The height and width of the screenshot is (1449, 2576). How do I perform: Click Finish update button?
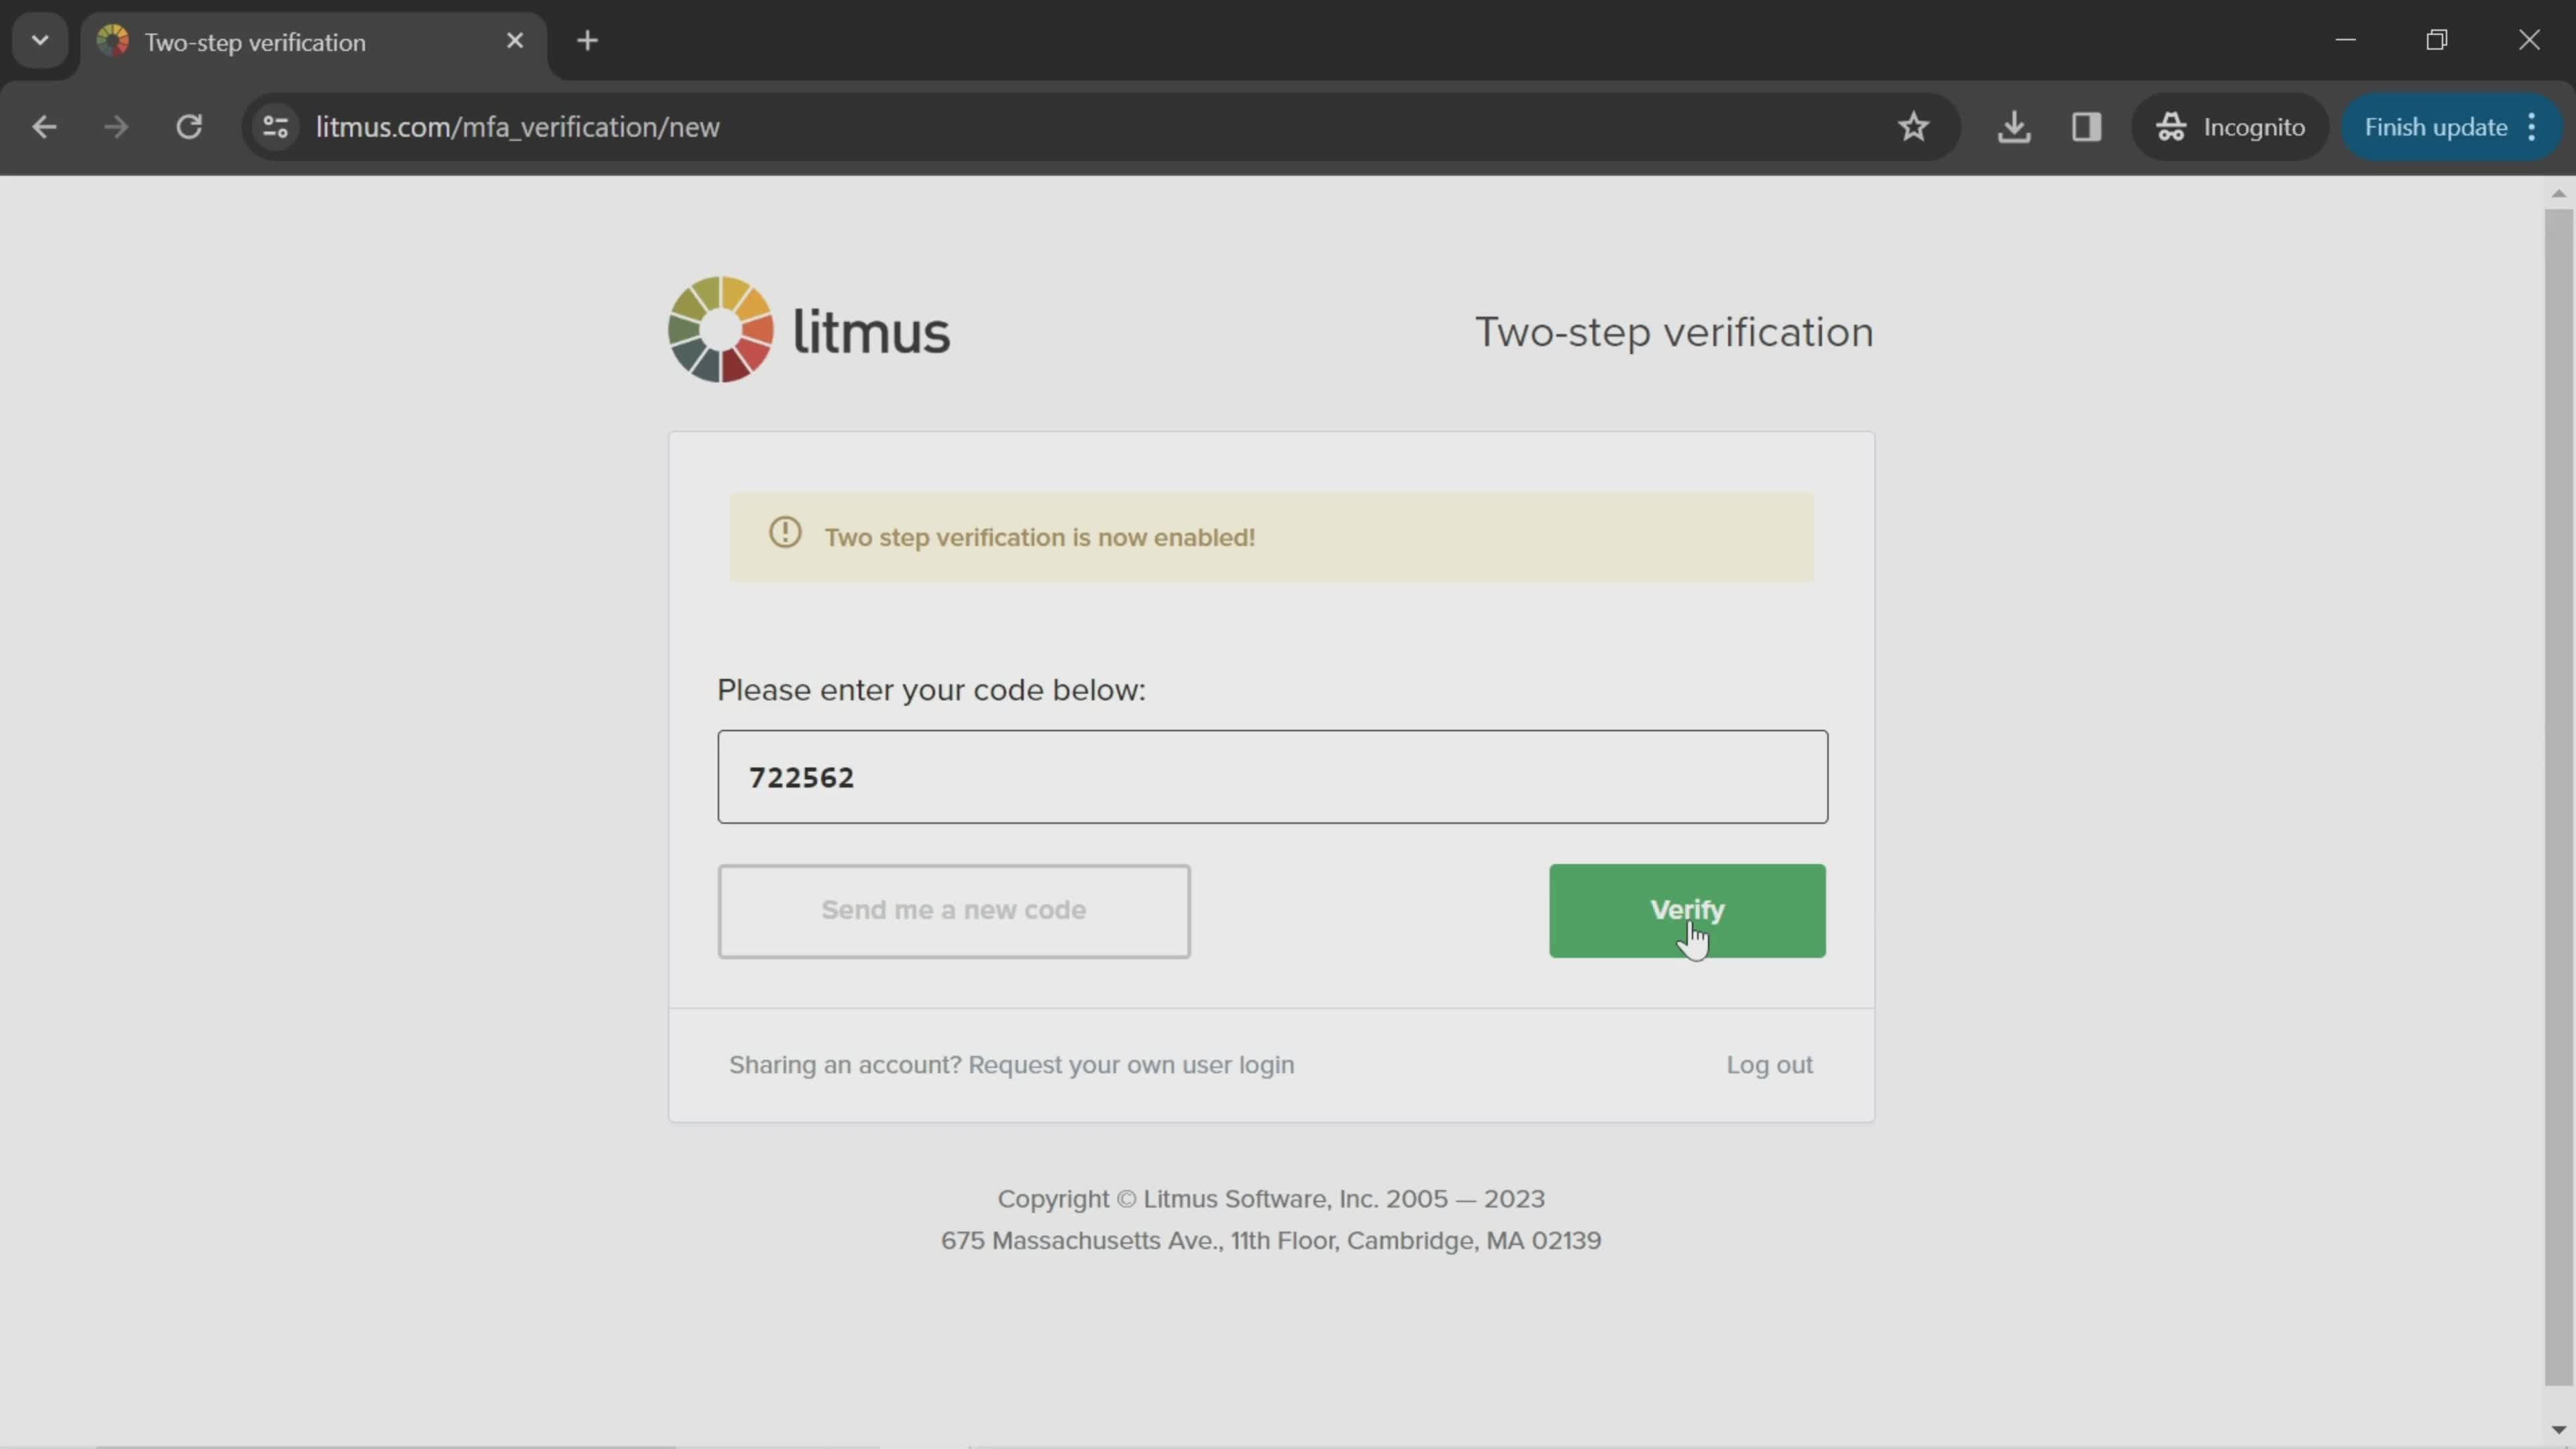2435,127
